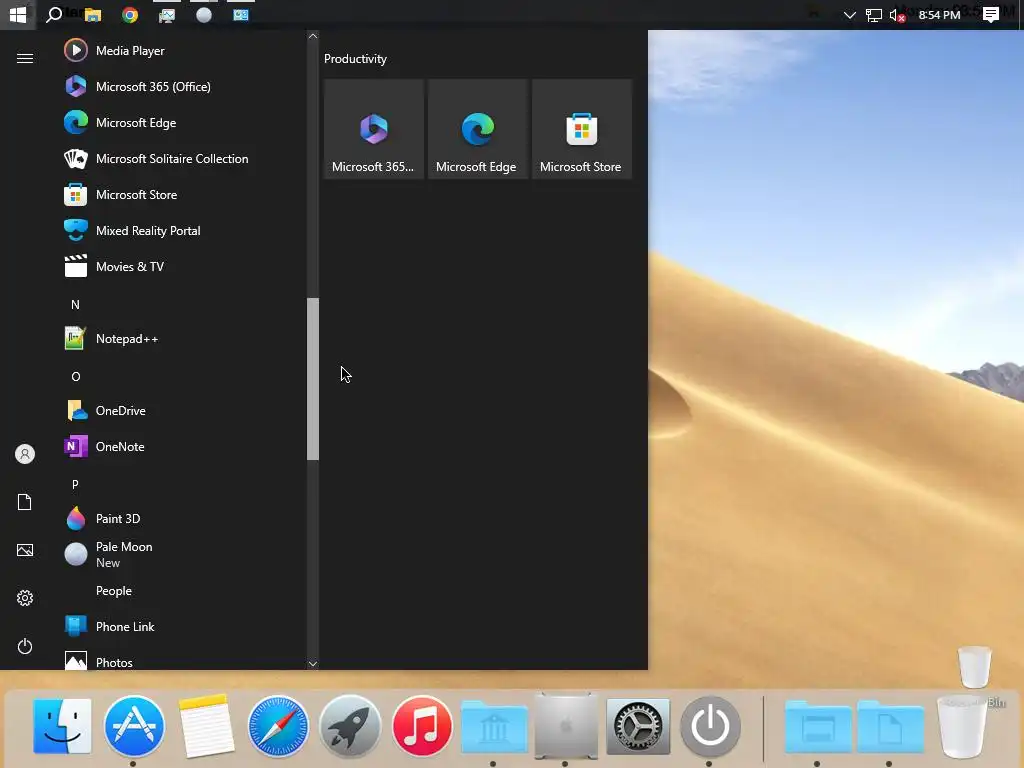Image resolution: width=1024 pixels, height=768 pixels.
Task: Open Pictures from Start sidebar
Action: 25,550
